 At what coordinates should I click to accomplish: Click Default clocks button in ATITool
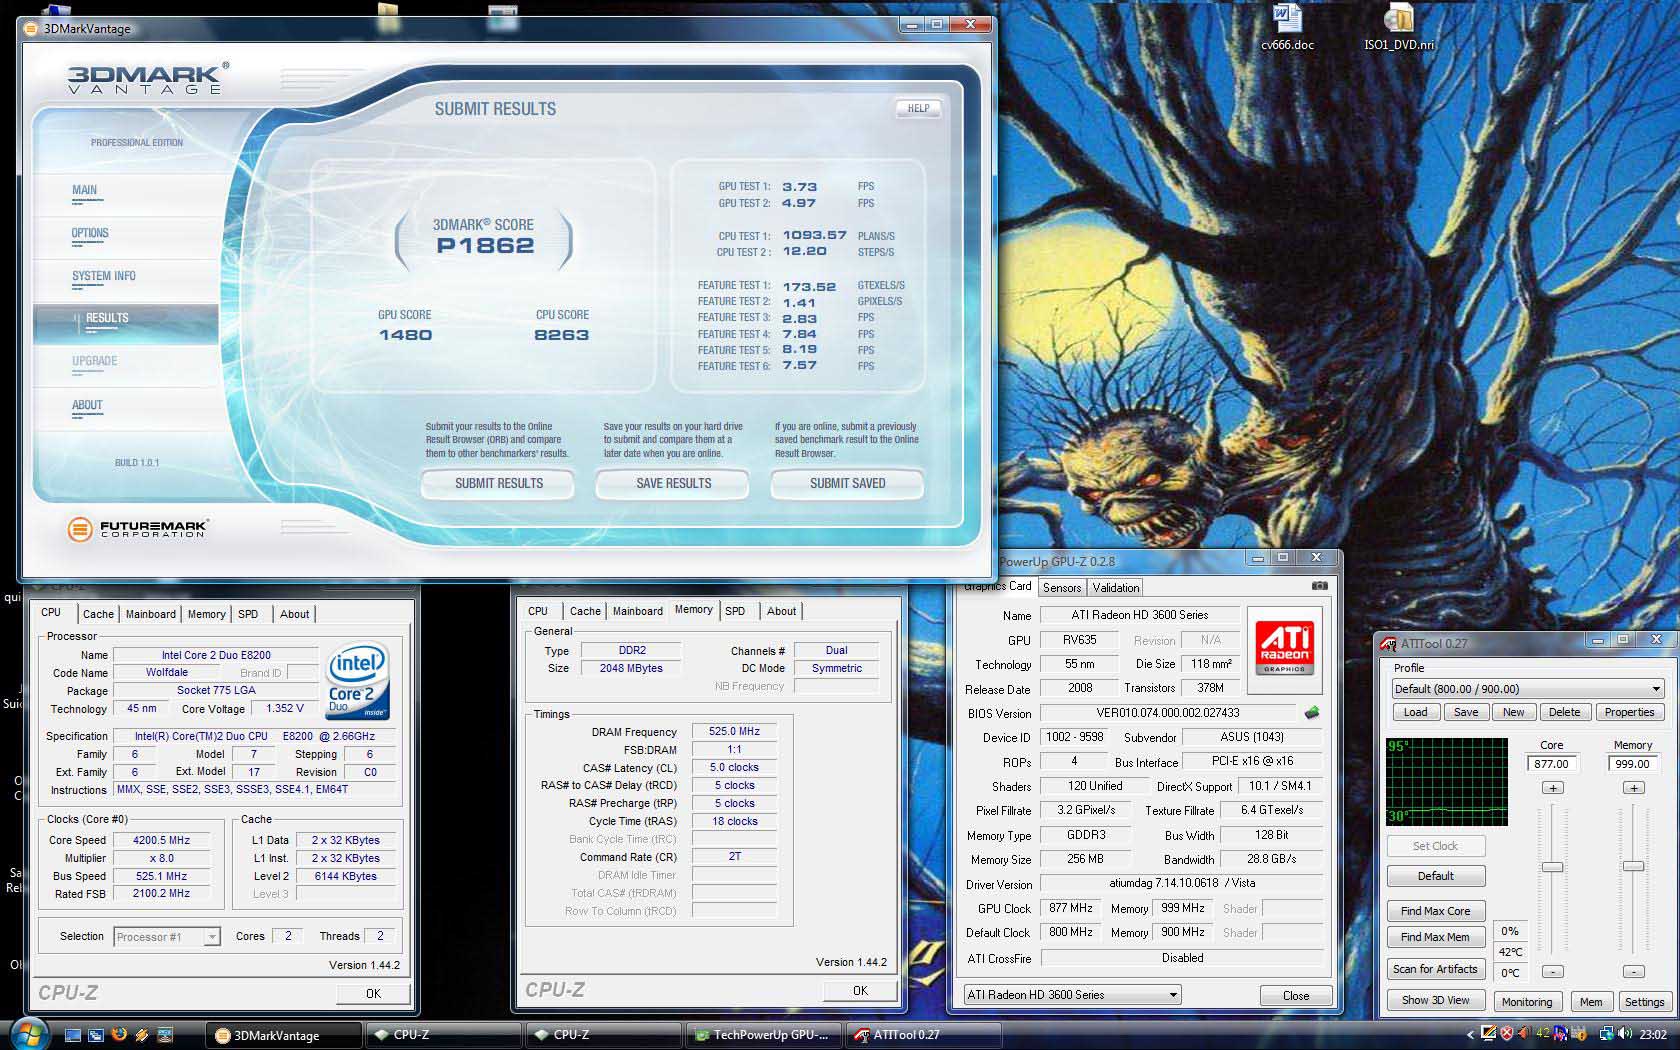[1435, 876]
